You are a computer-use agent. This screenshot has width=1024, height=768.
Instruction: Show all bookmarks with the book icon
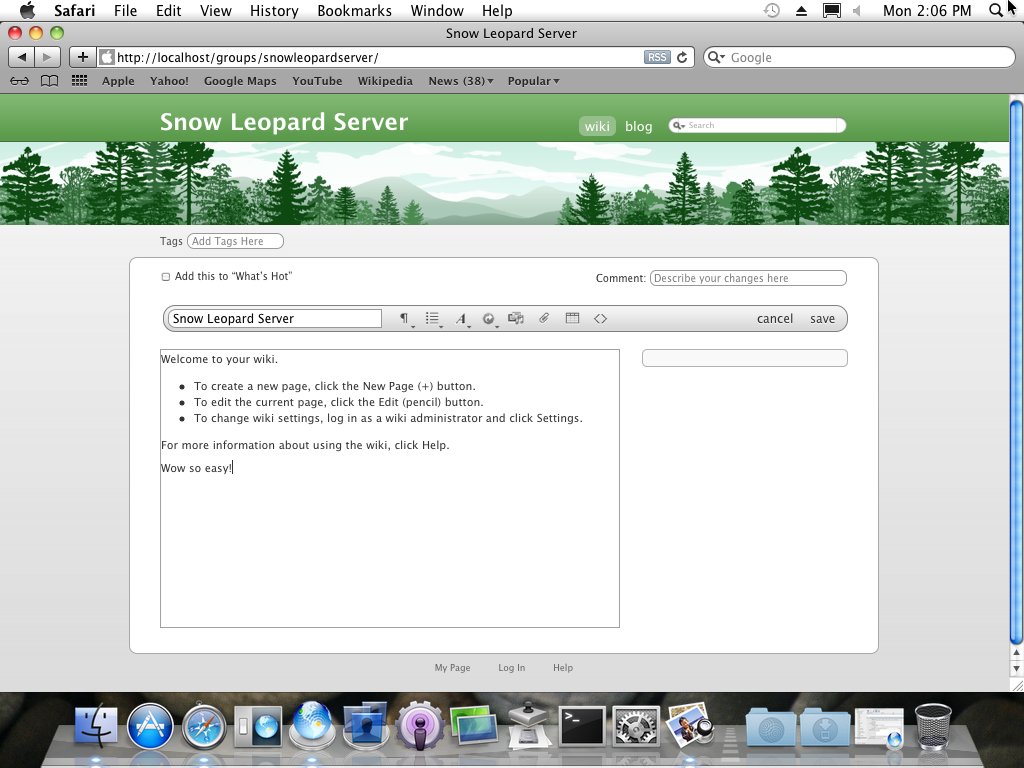pyautogui.click(x=50, y=81)
